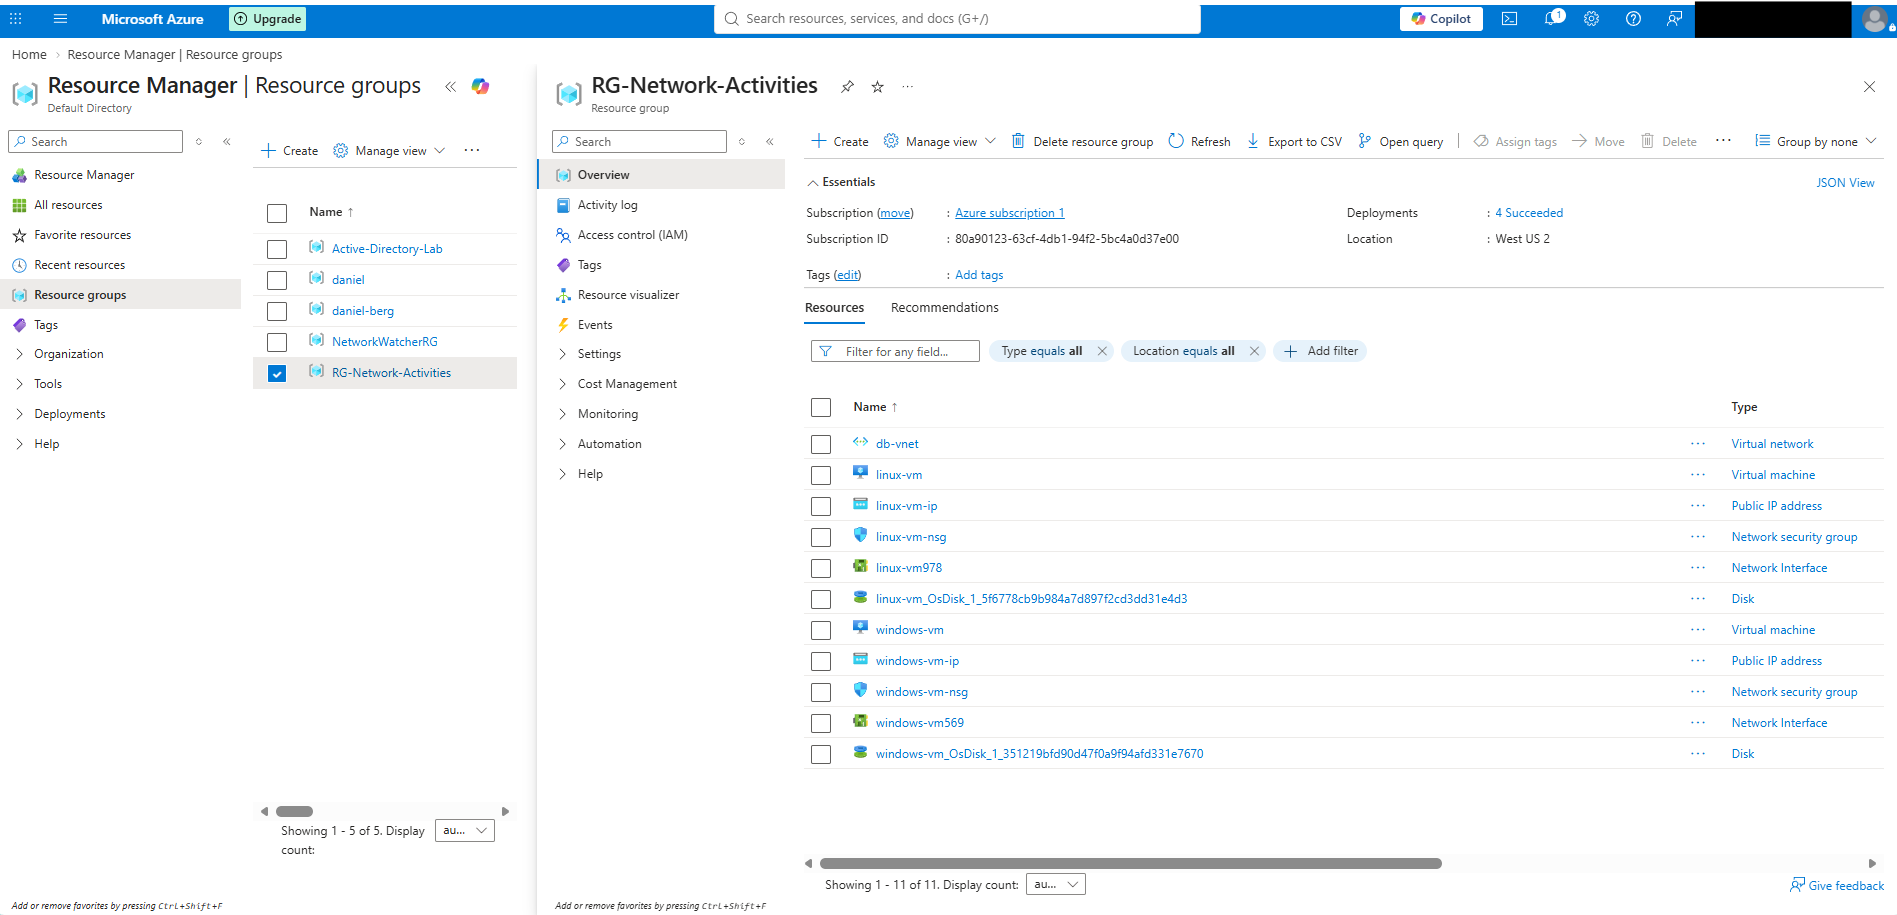The image size is (1897, 915).
Task: Click the header feedback icon
Action: pyautogui.click(x=1674, y=18)
